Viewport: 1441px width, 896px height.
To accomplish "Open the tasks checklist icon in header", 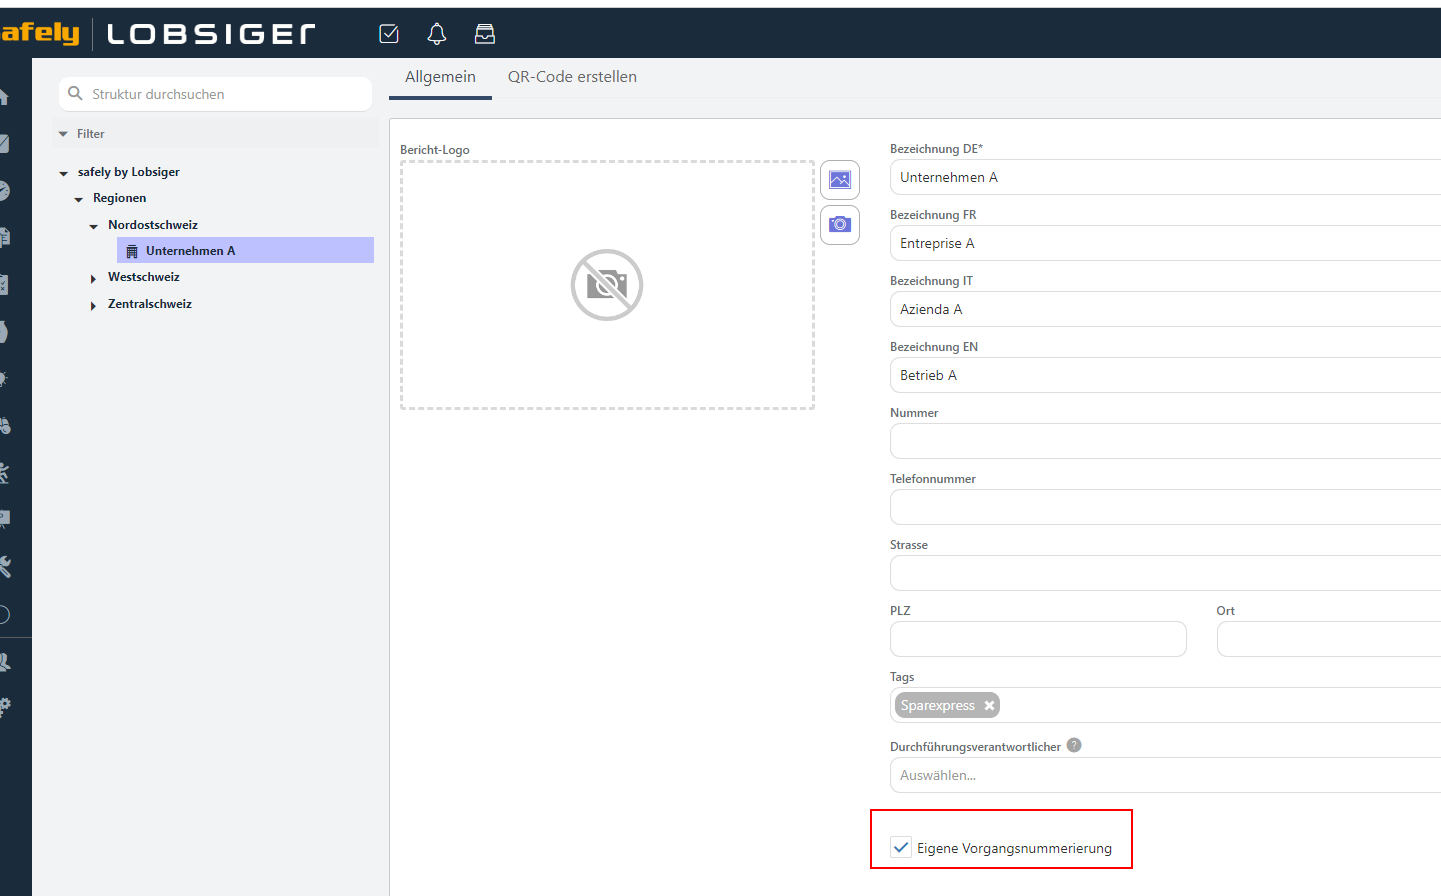I will [389, 34].
